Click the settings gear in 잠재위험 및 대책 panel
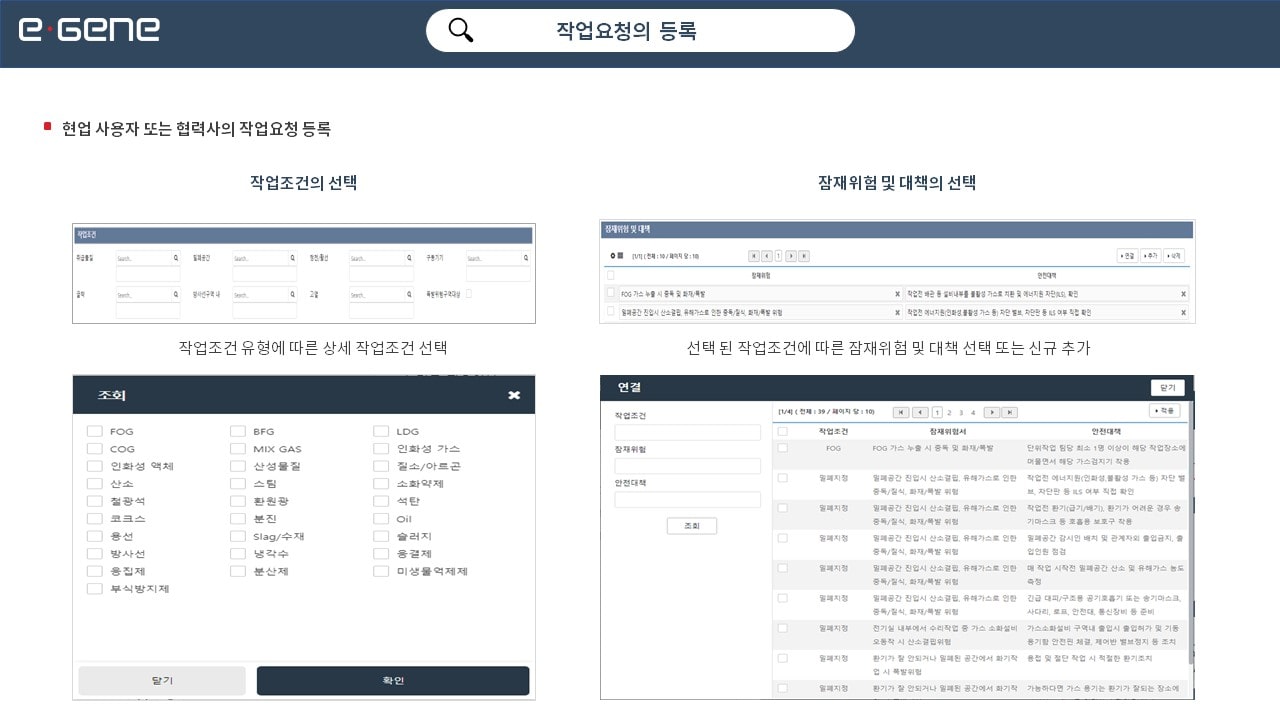This screenshot has height=720, width=1280. click(x=612, y=256)
